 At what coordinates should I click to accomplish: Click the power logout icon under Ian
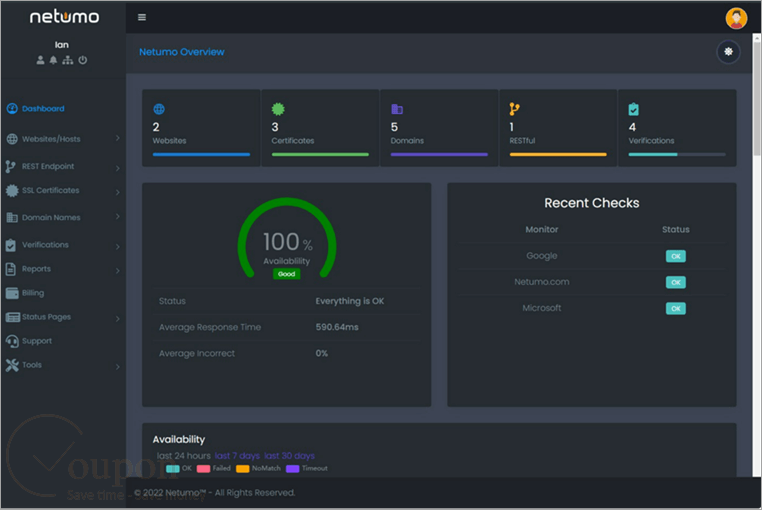point(83,60)
